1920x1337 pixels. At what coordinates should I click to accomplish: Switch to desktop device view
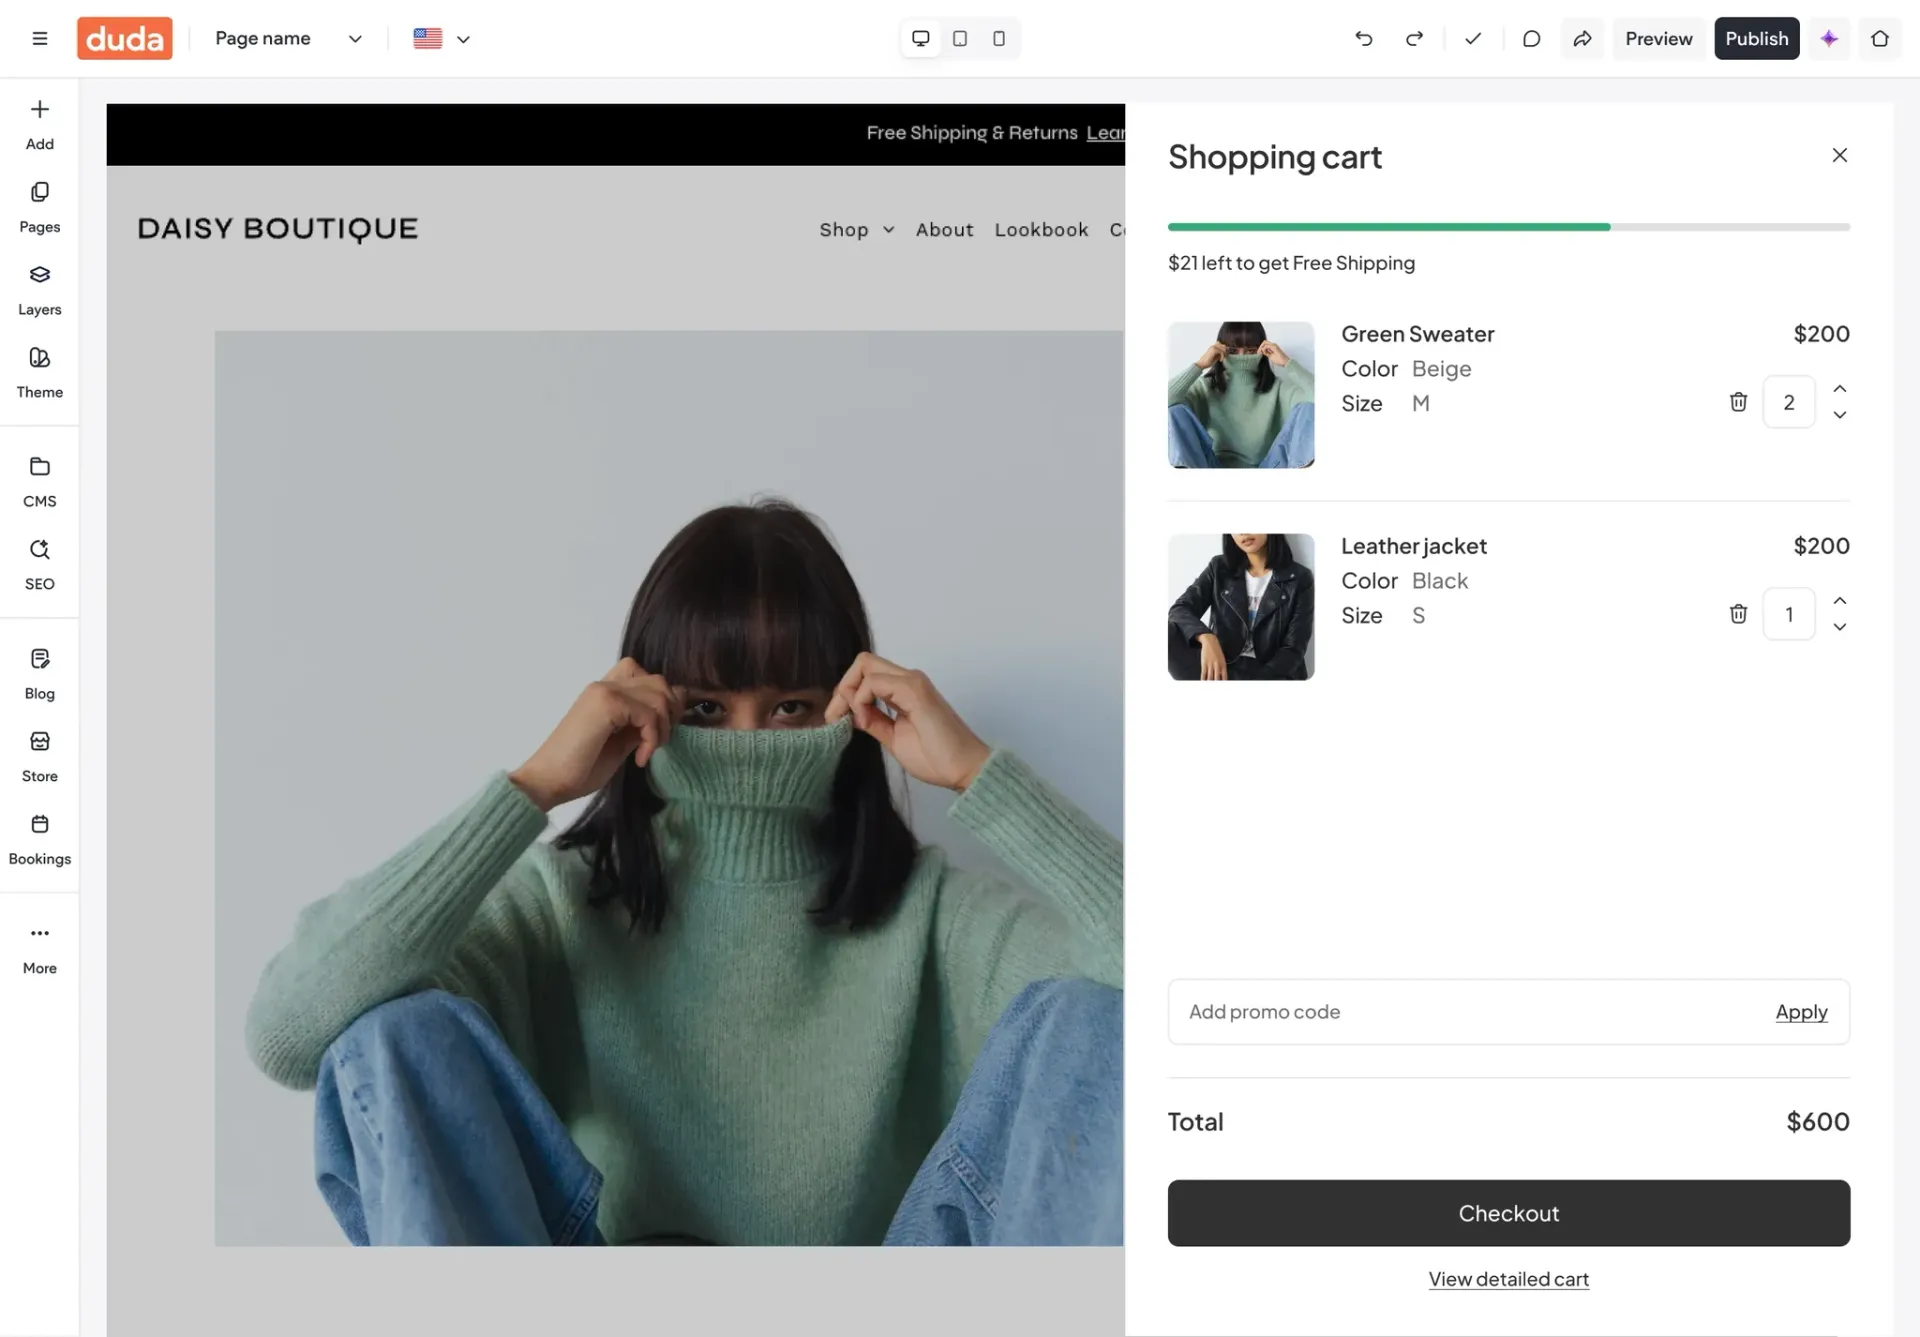(x=921, y=38)
